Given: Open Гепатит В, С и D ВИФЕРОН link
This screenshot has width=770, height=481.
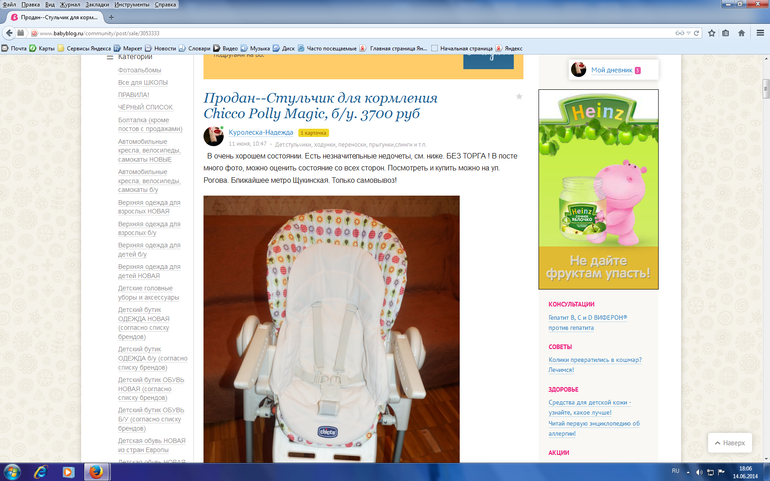Looking at the screenshot, I should point(588,322).
